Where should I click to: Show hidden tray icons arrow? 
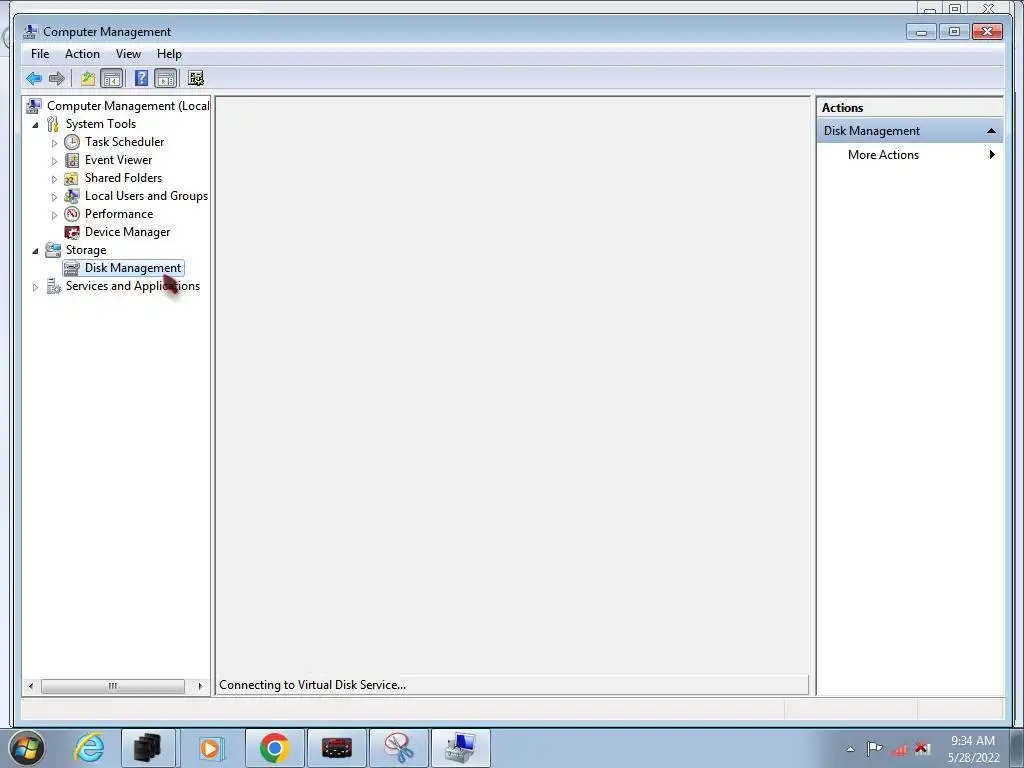[850, 749]
